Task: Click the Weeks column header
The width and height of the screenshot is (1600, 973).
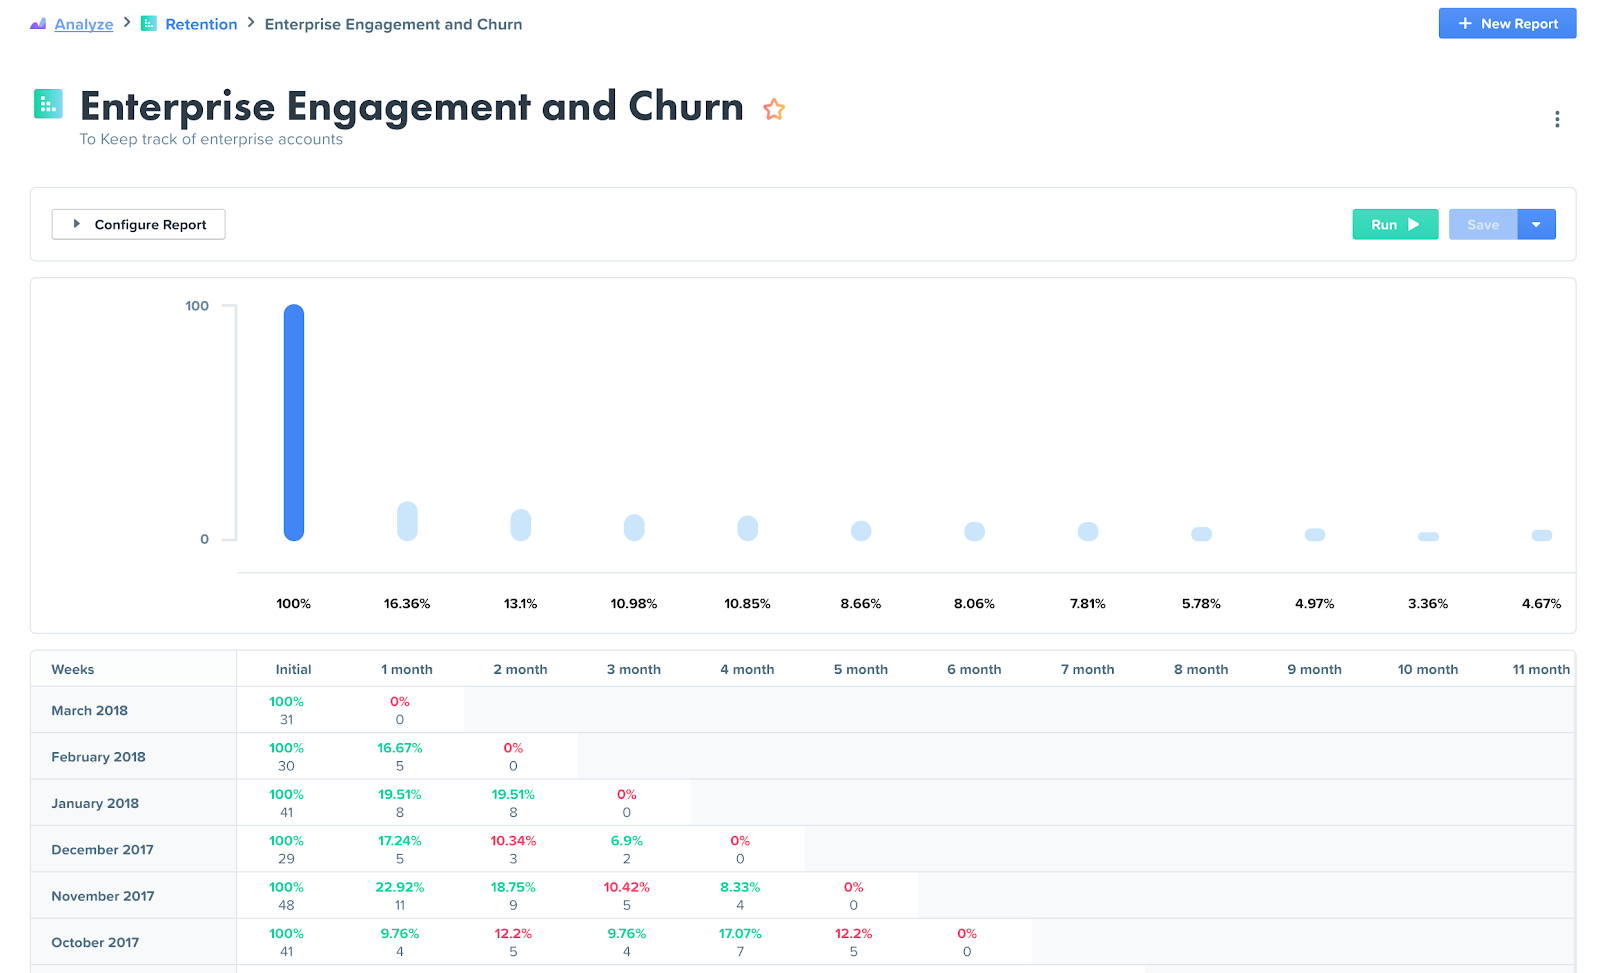Action: pos(73,669)
